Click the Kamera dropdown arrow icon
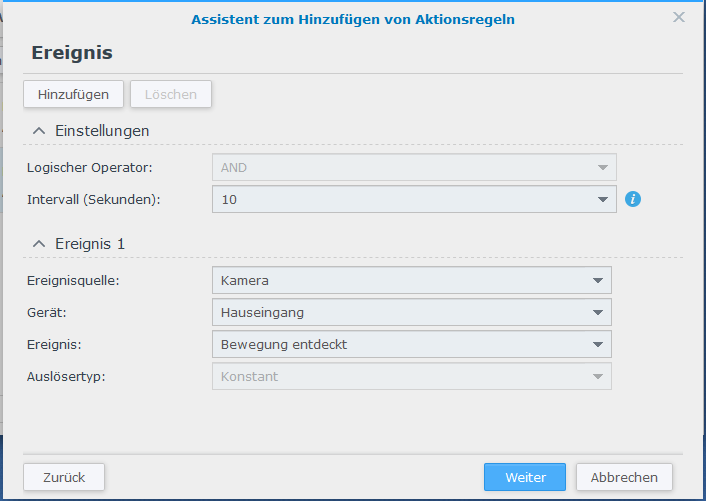Screen dimensions: 706x501 (597, 280)
